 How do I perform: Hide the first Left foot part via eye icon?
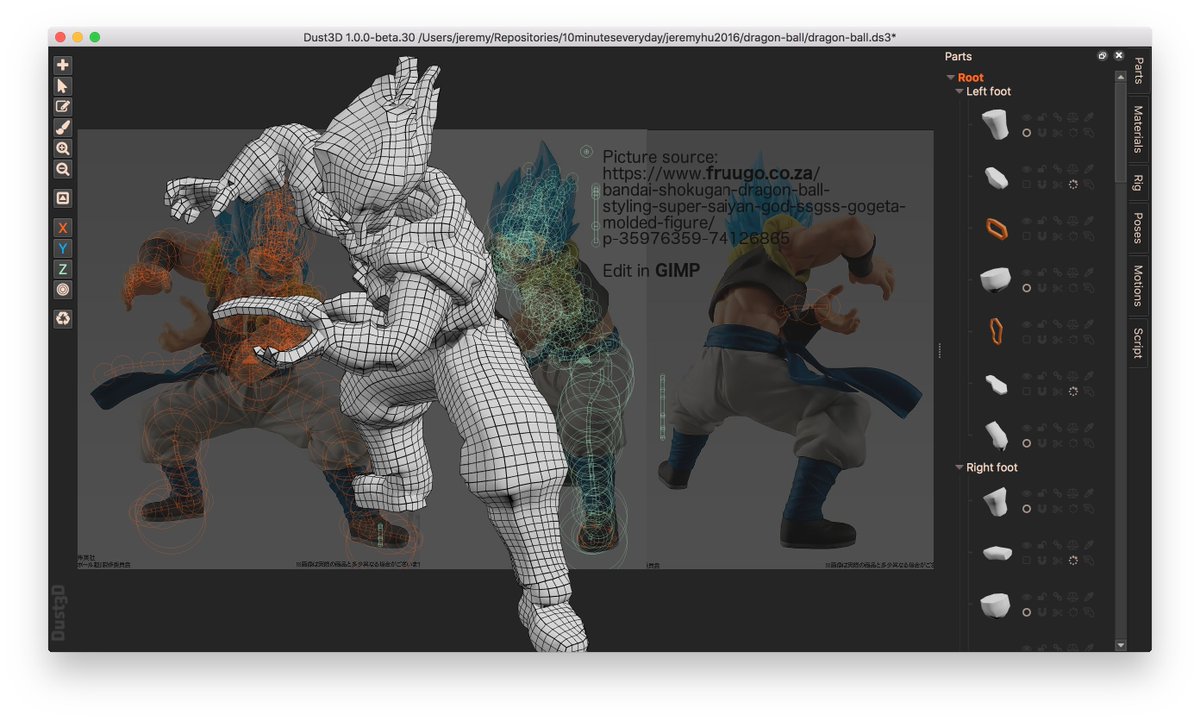point(1026,117)
